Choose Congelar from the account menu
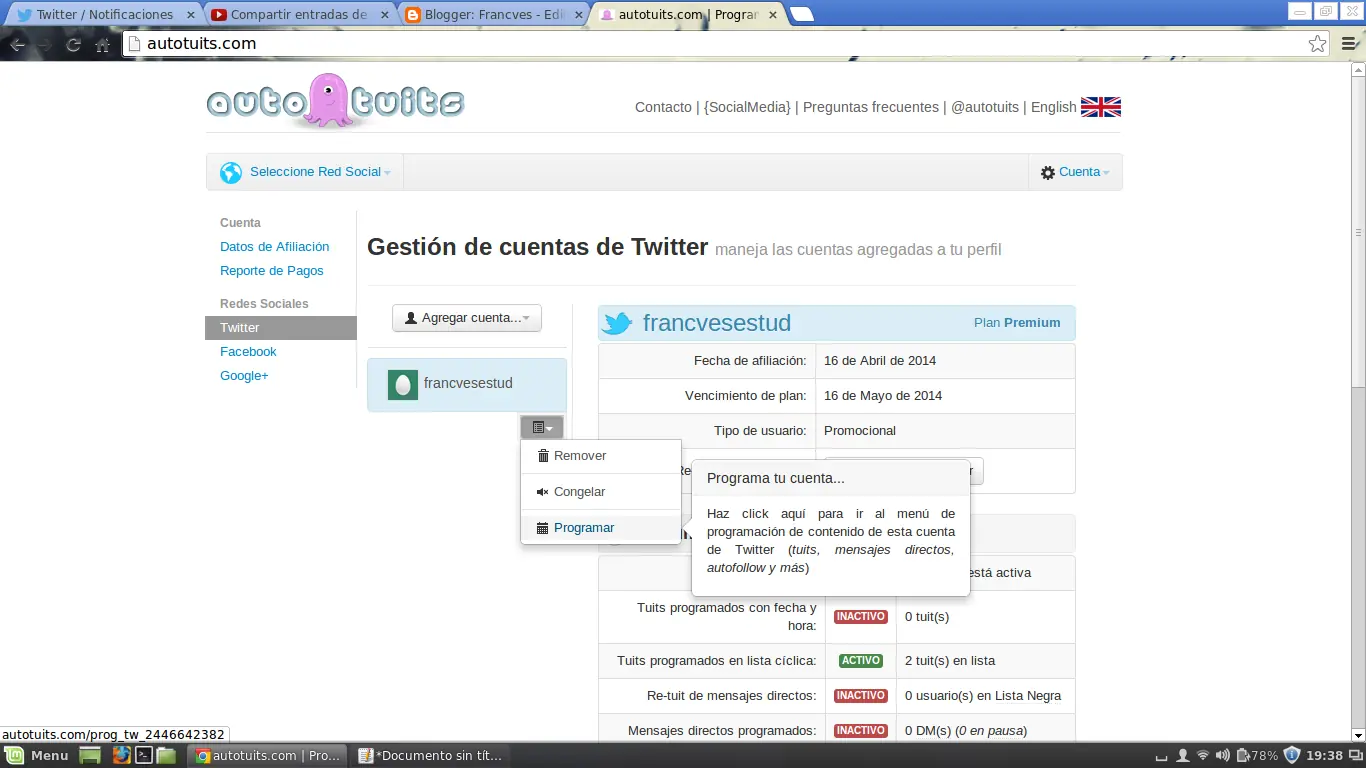 (601, 492)
